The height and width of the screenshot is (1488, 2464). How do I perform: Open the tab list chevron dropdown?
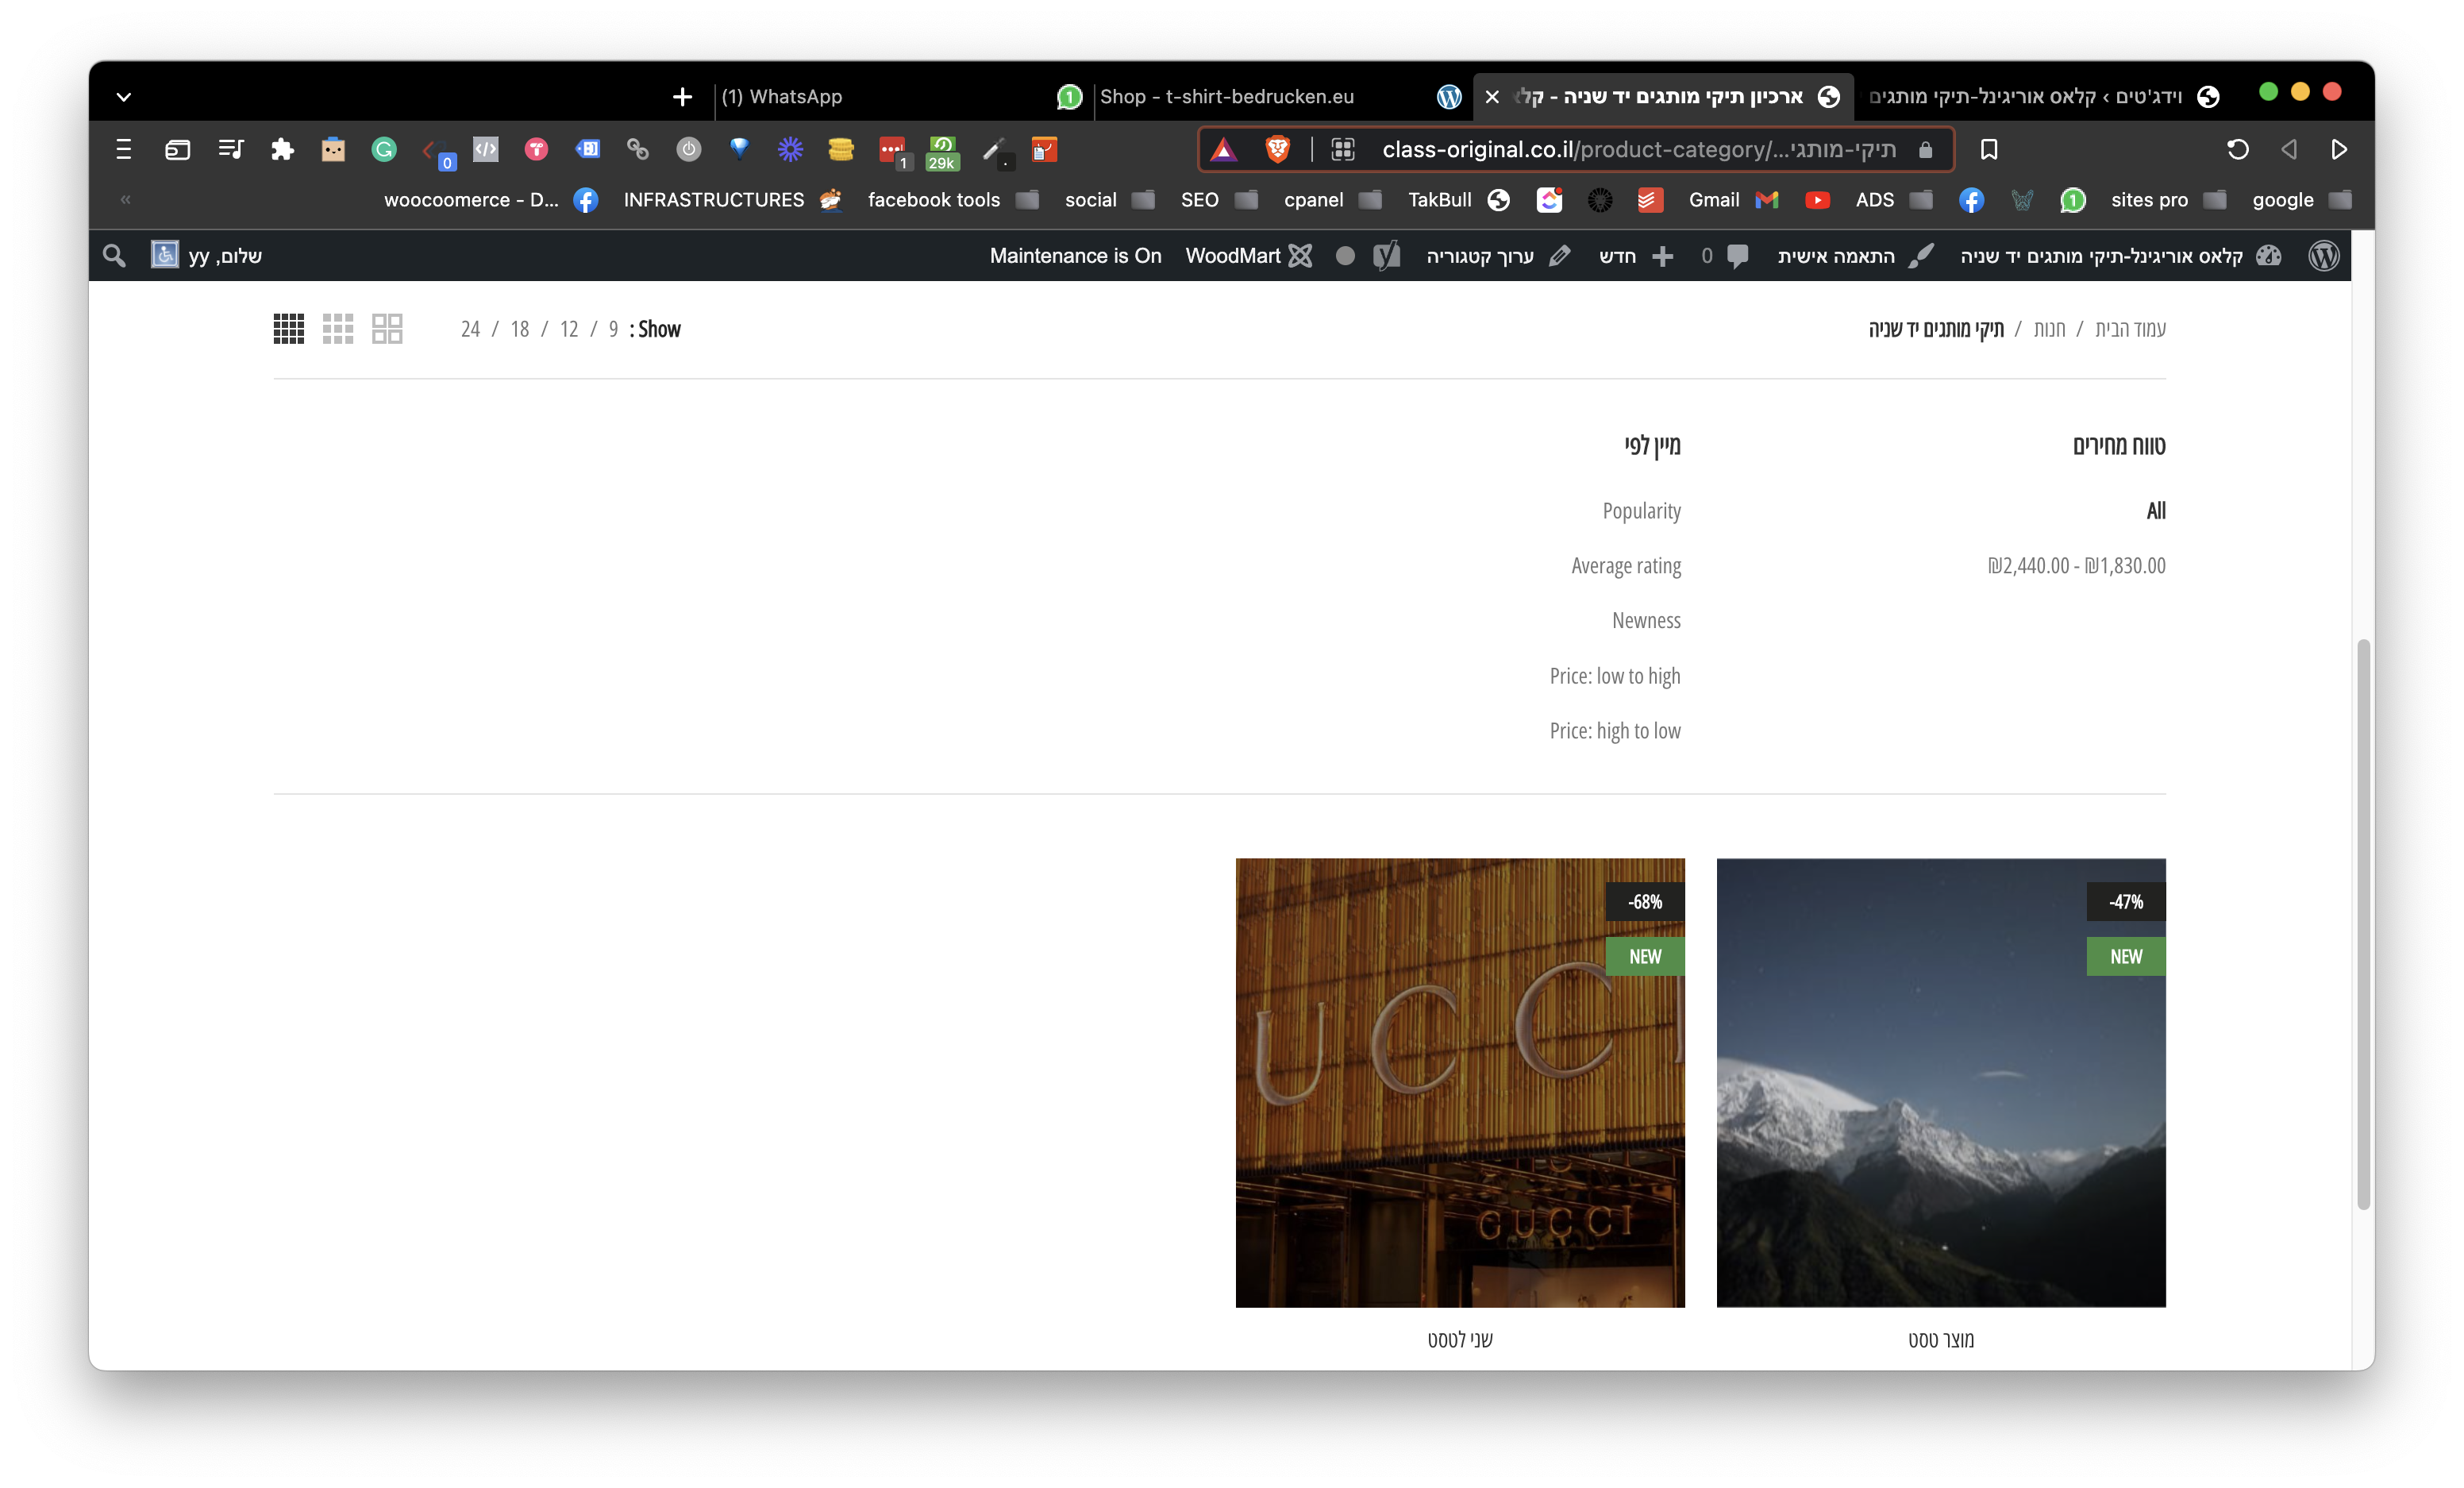coord(124,97)
